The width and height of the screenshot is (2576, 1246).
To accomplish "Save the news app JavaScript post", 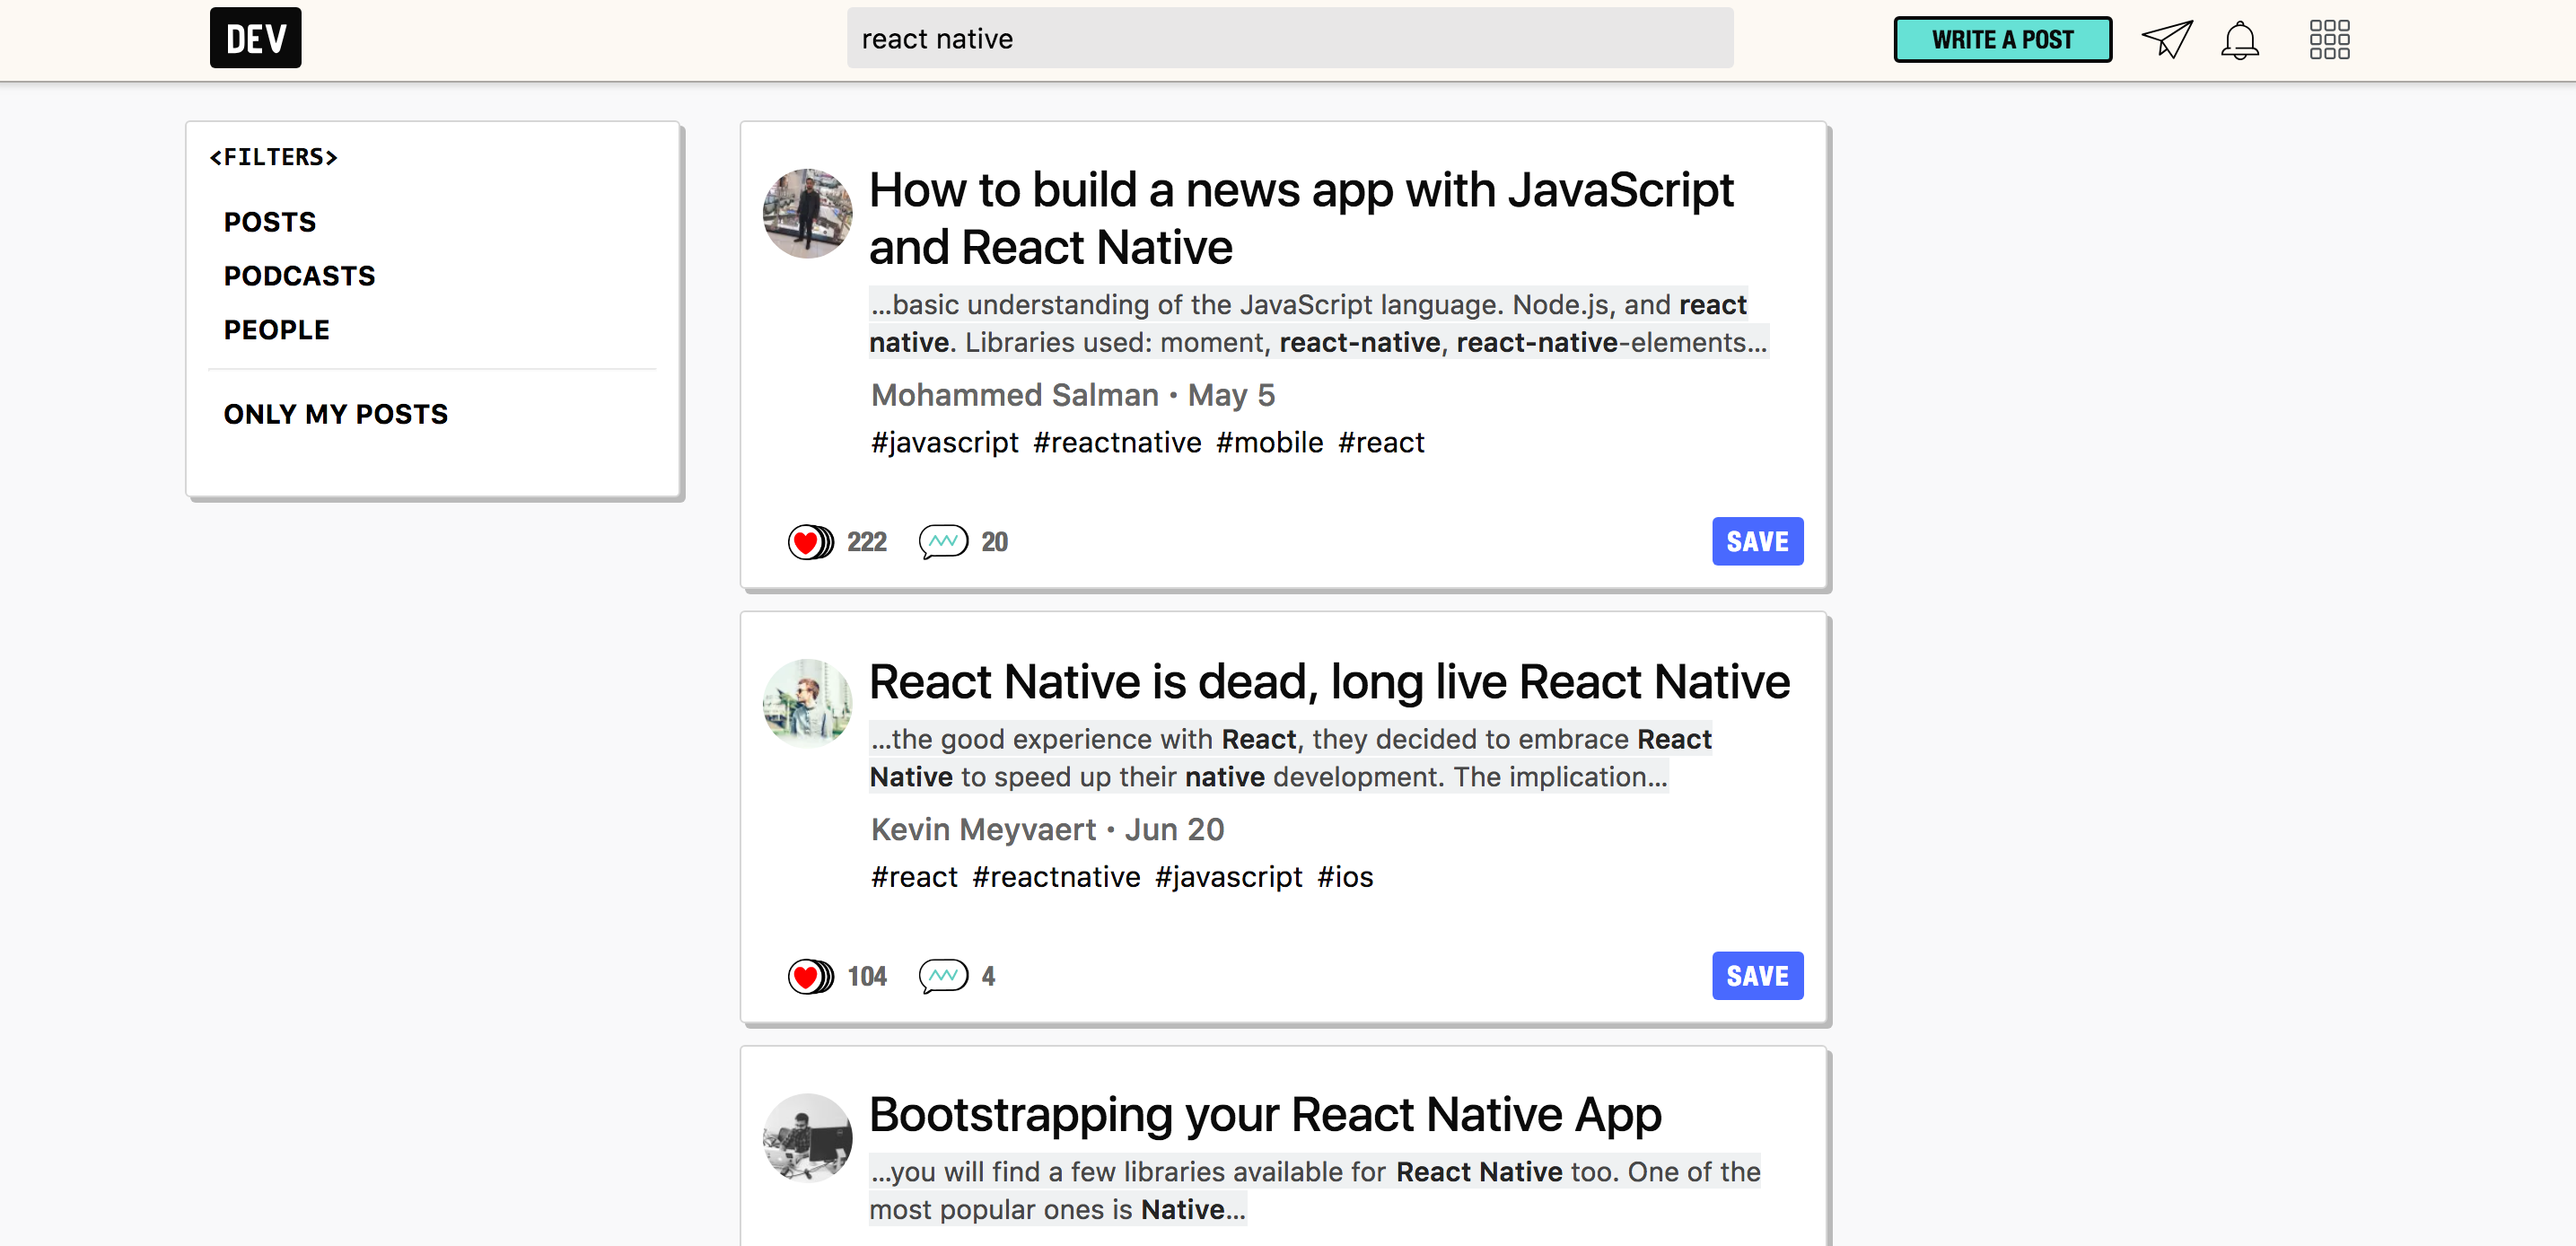I will pos(1757,542).
